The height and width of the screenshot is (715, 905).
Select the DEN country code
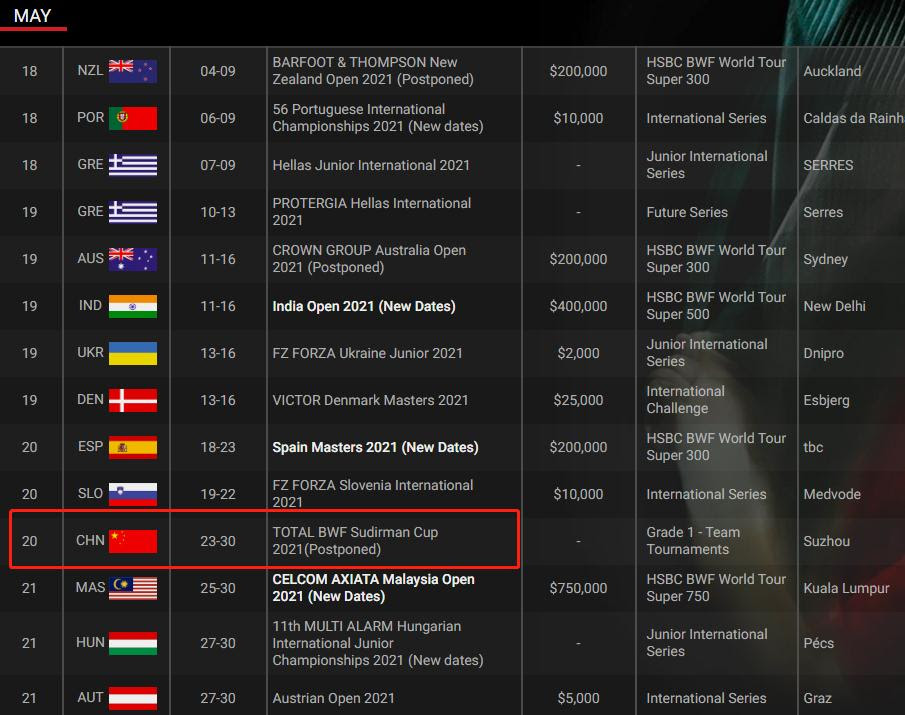(x=90, y=399)
